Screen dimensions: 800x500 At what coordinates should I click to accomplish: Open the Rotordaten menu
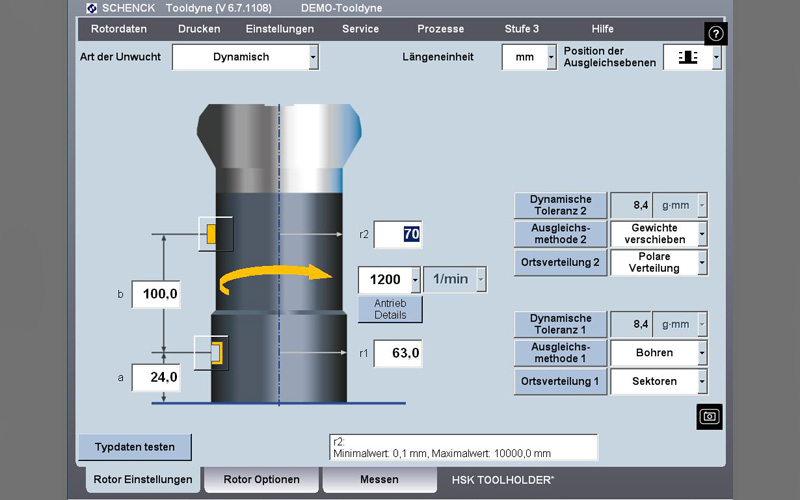119,29
